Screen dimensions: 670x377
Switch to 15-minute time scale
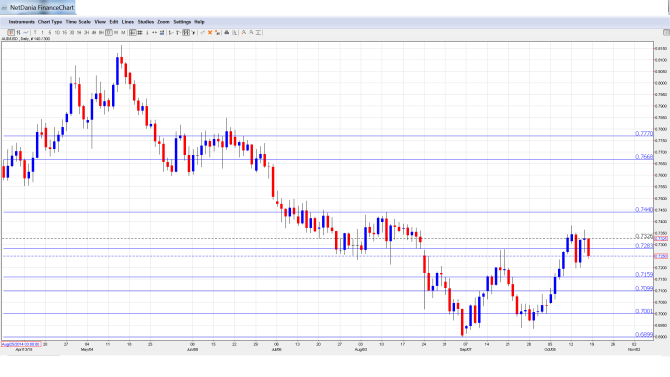click(x=65, y=32)
